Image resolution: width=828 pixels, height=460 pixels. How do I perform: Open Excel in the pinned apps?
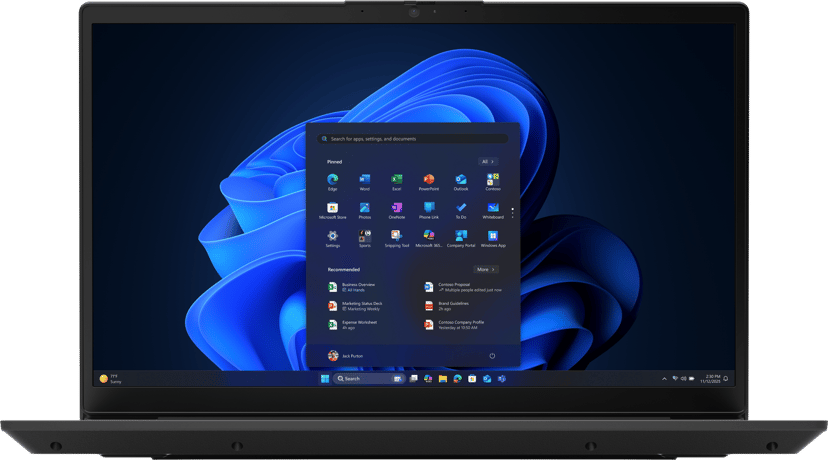point(397,181)
